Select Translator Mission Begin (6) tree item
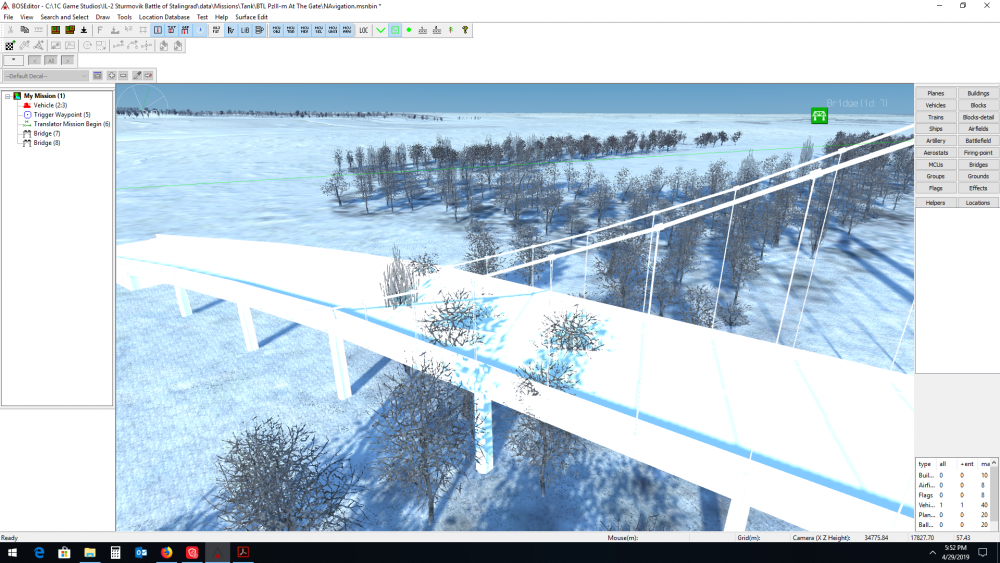Image resolution: width=1000 pixels, height=563 pixels. point(71,124)
